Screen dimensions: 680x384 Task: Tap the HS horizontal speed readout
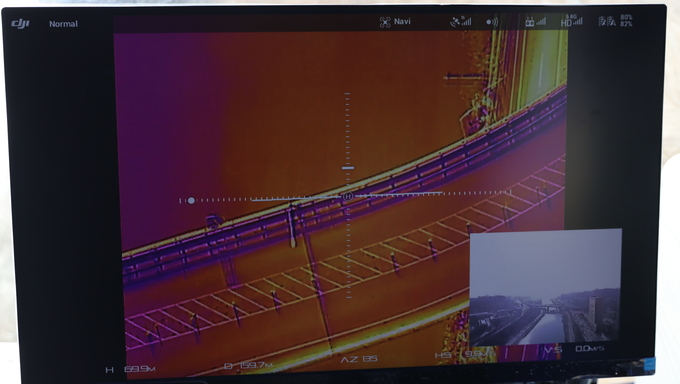coord(462,354)
